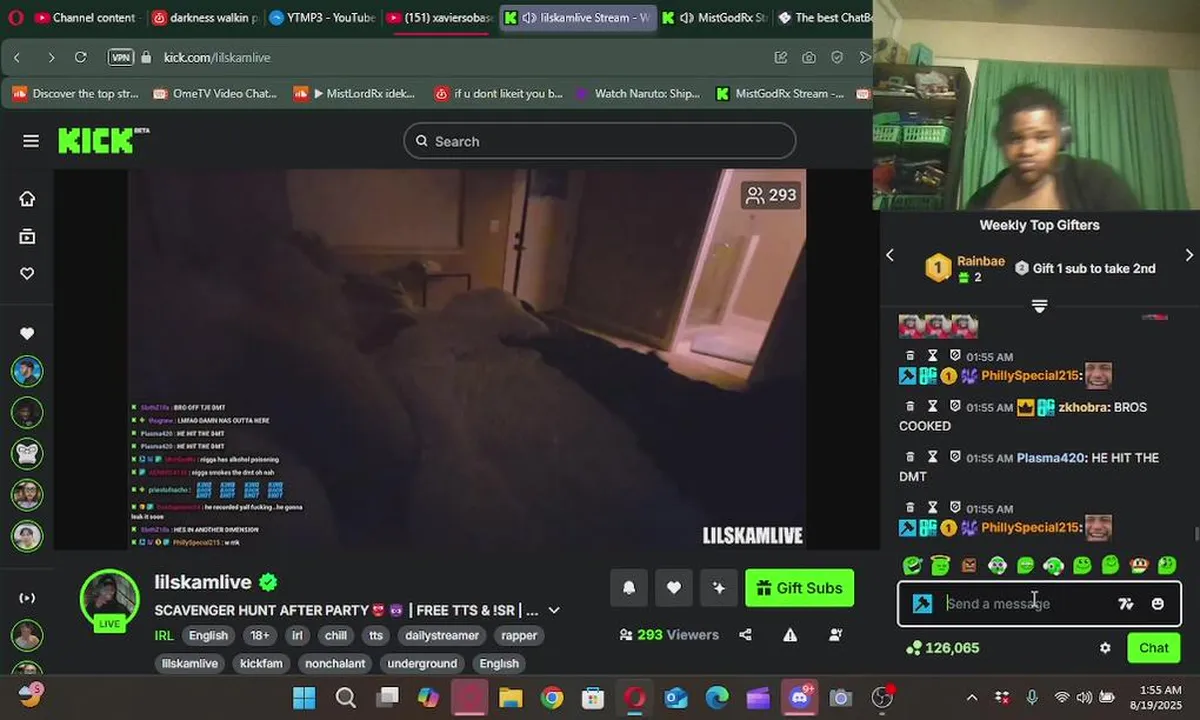Screen dimensions: 1200x720
Task: Click the green Chat send button
Action: click(1154, 648)
